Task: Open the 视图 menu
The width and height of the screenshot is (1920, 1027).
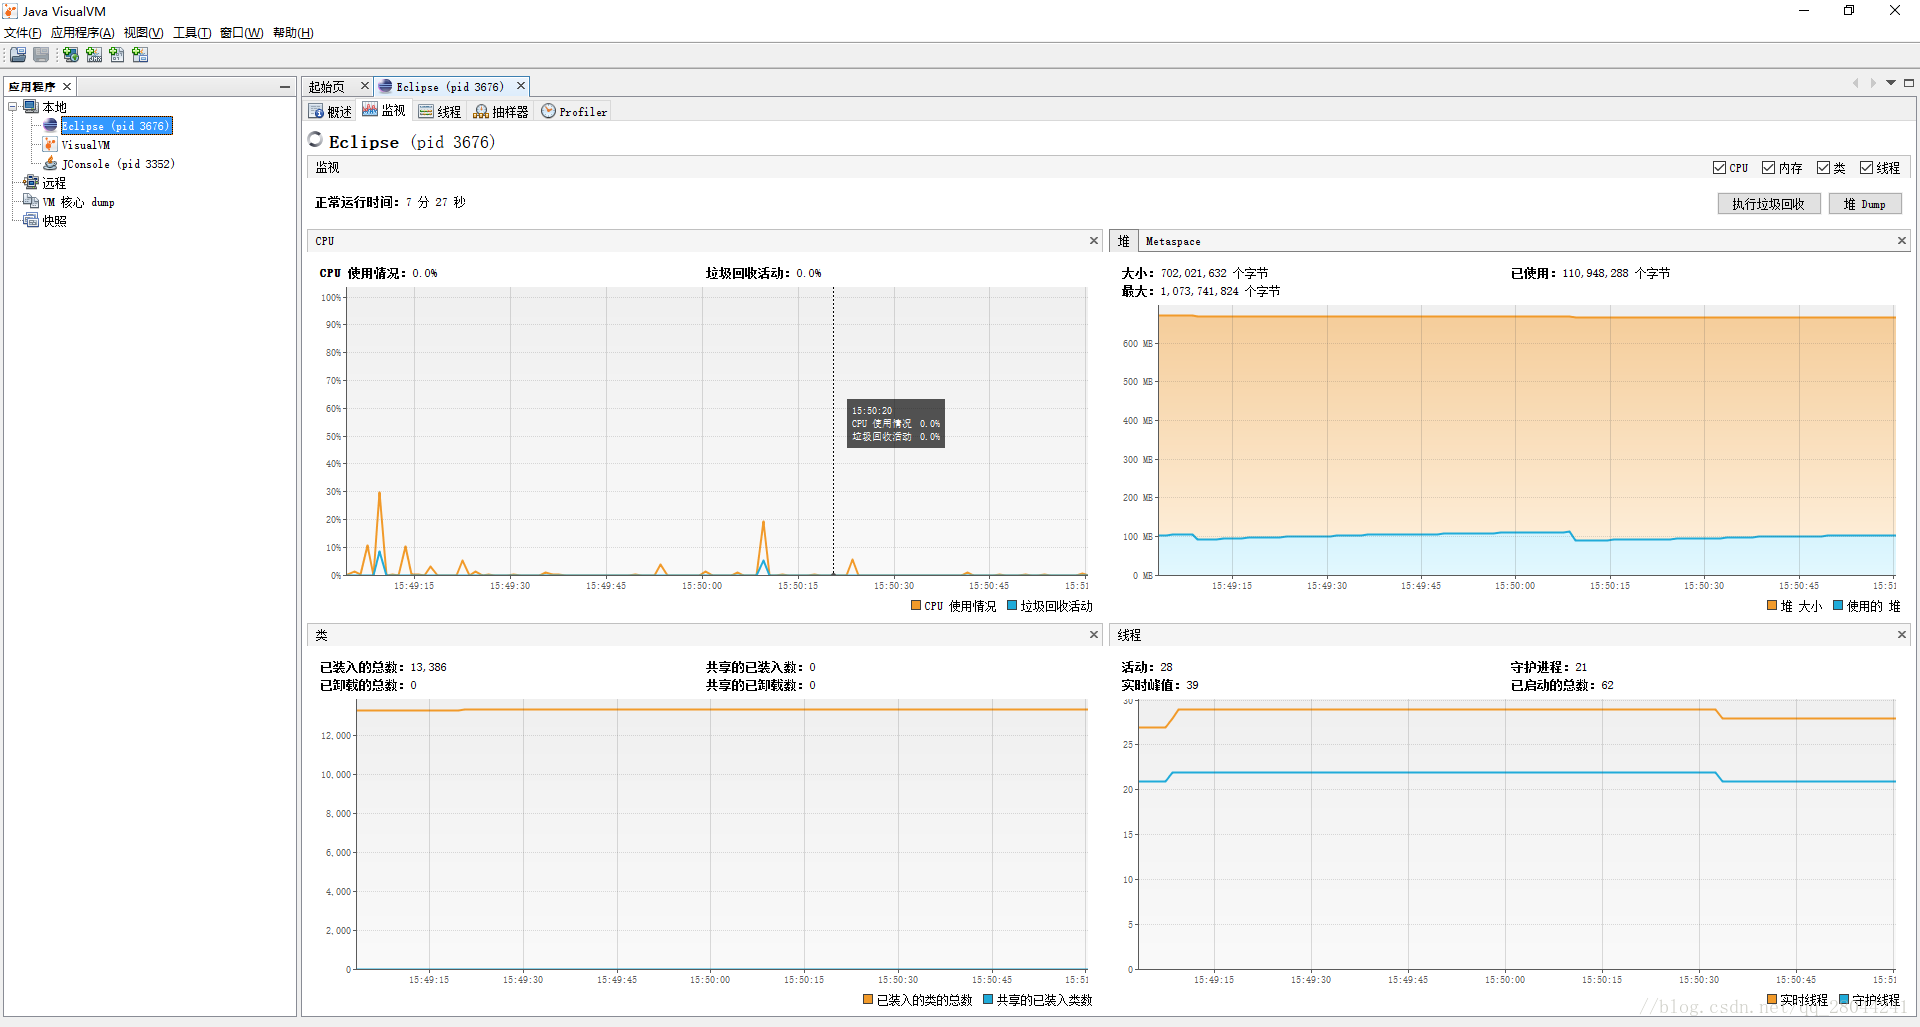Action: tap(143, 33)
